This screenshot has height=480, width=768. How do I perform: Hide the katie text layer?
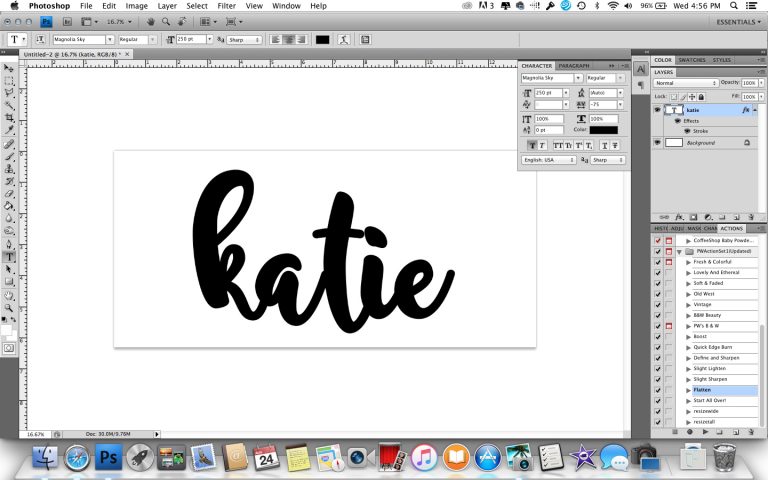point(657,110)
